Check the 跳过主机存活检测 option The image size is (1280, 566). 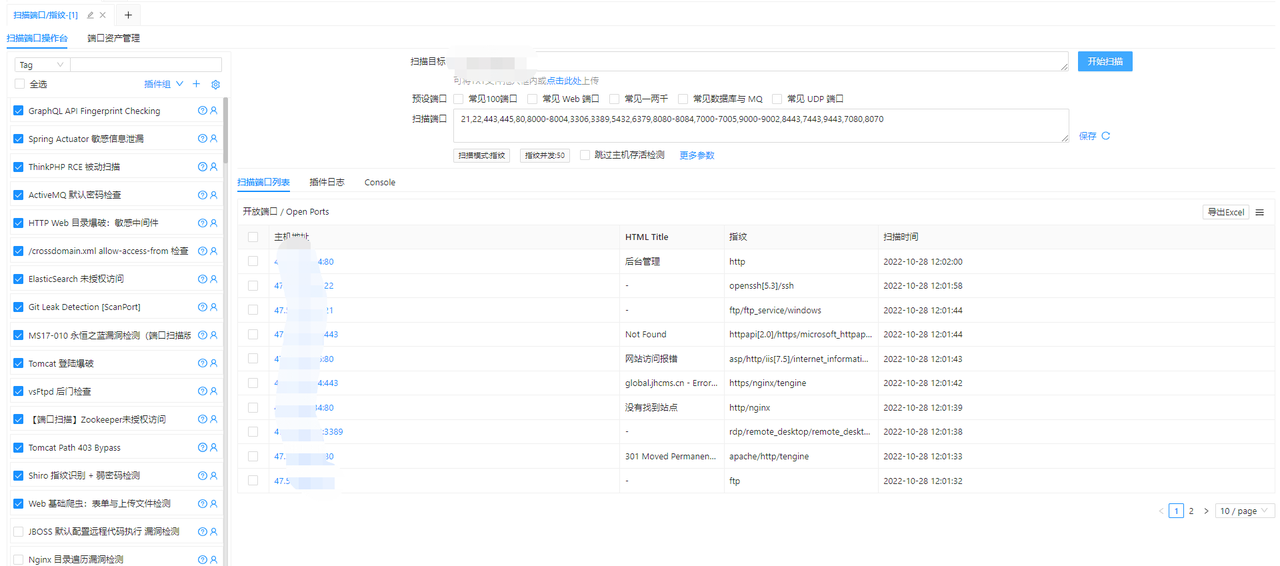click(585, 156)
